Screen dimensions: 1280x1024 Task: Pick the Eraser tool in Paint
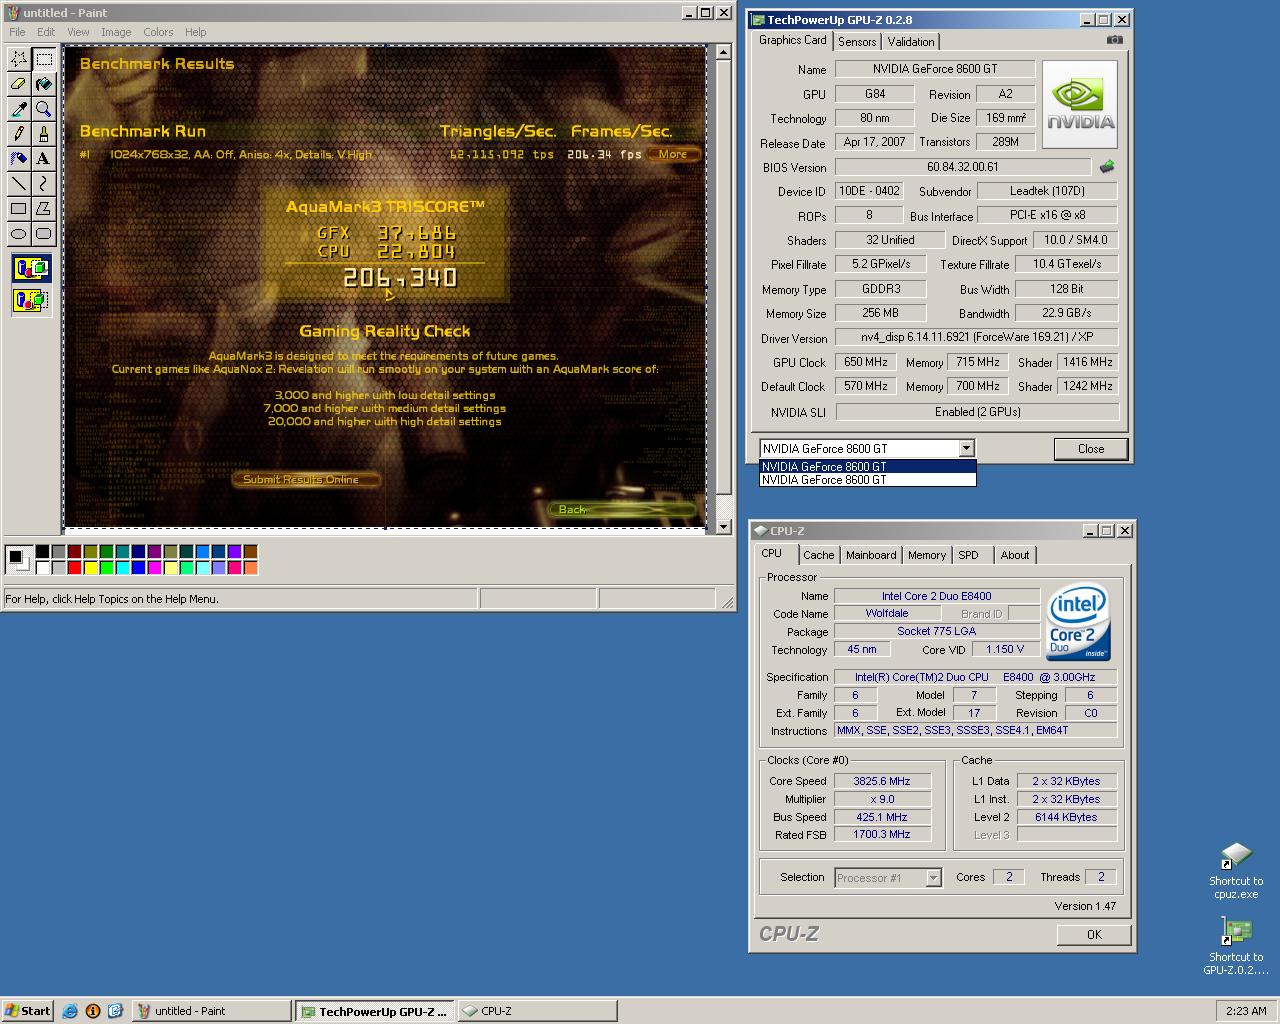click(x=18, y=84)
